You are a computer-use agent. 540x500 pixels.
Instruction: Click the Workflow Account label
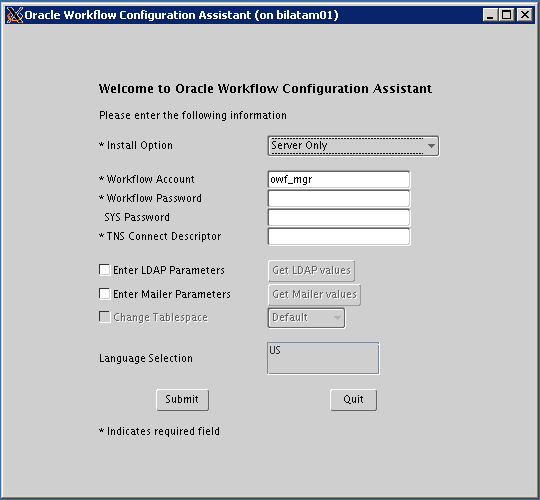pos(147,179)
